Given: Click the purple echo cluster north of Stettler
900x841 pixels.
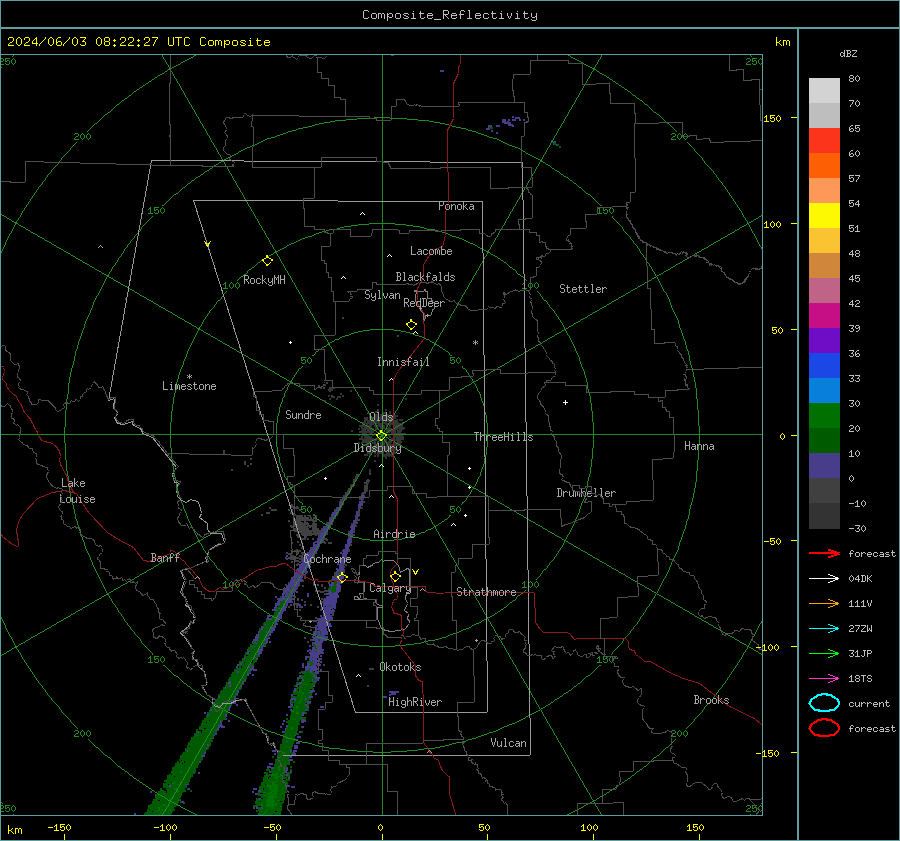Looking at the screenshot, I should [x=508, y=122].
